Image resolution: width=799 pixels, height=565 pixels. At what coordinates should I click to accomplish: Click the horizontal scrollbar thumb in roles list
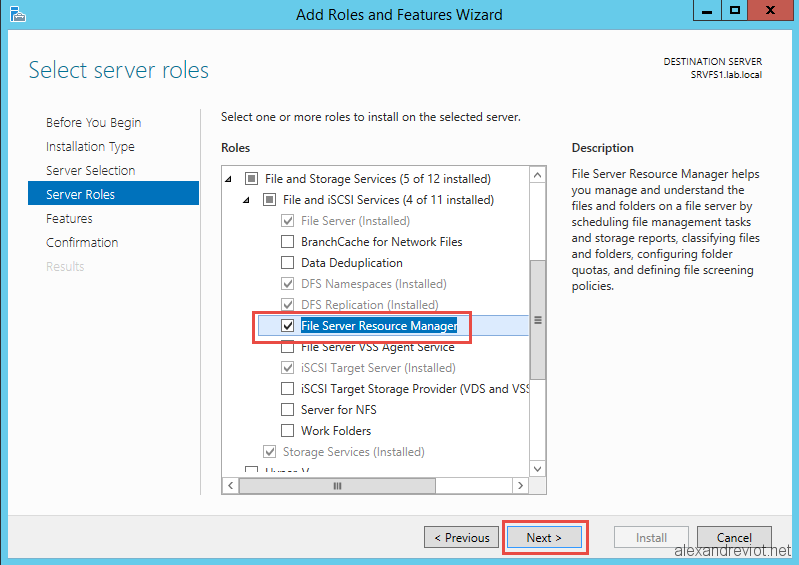coord(337,486)
